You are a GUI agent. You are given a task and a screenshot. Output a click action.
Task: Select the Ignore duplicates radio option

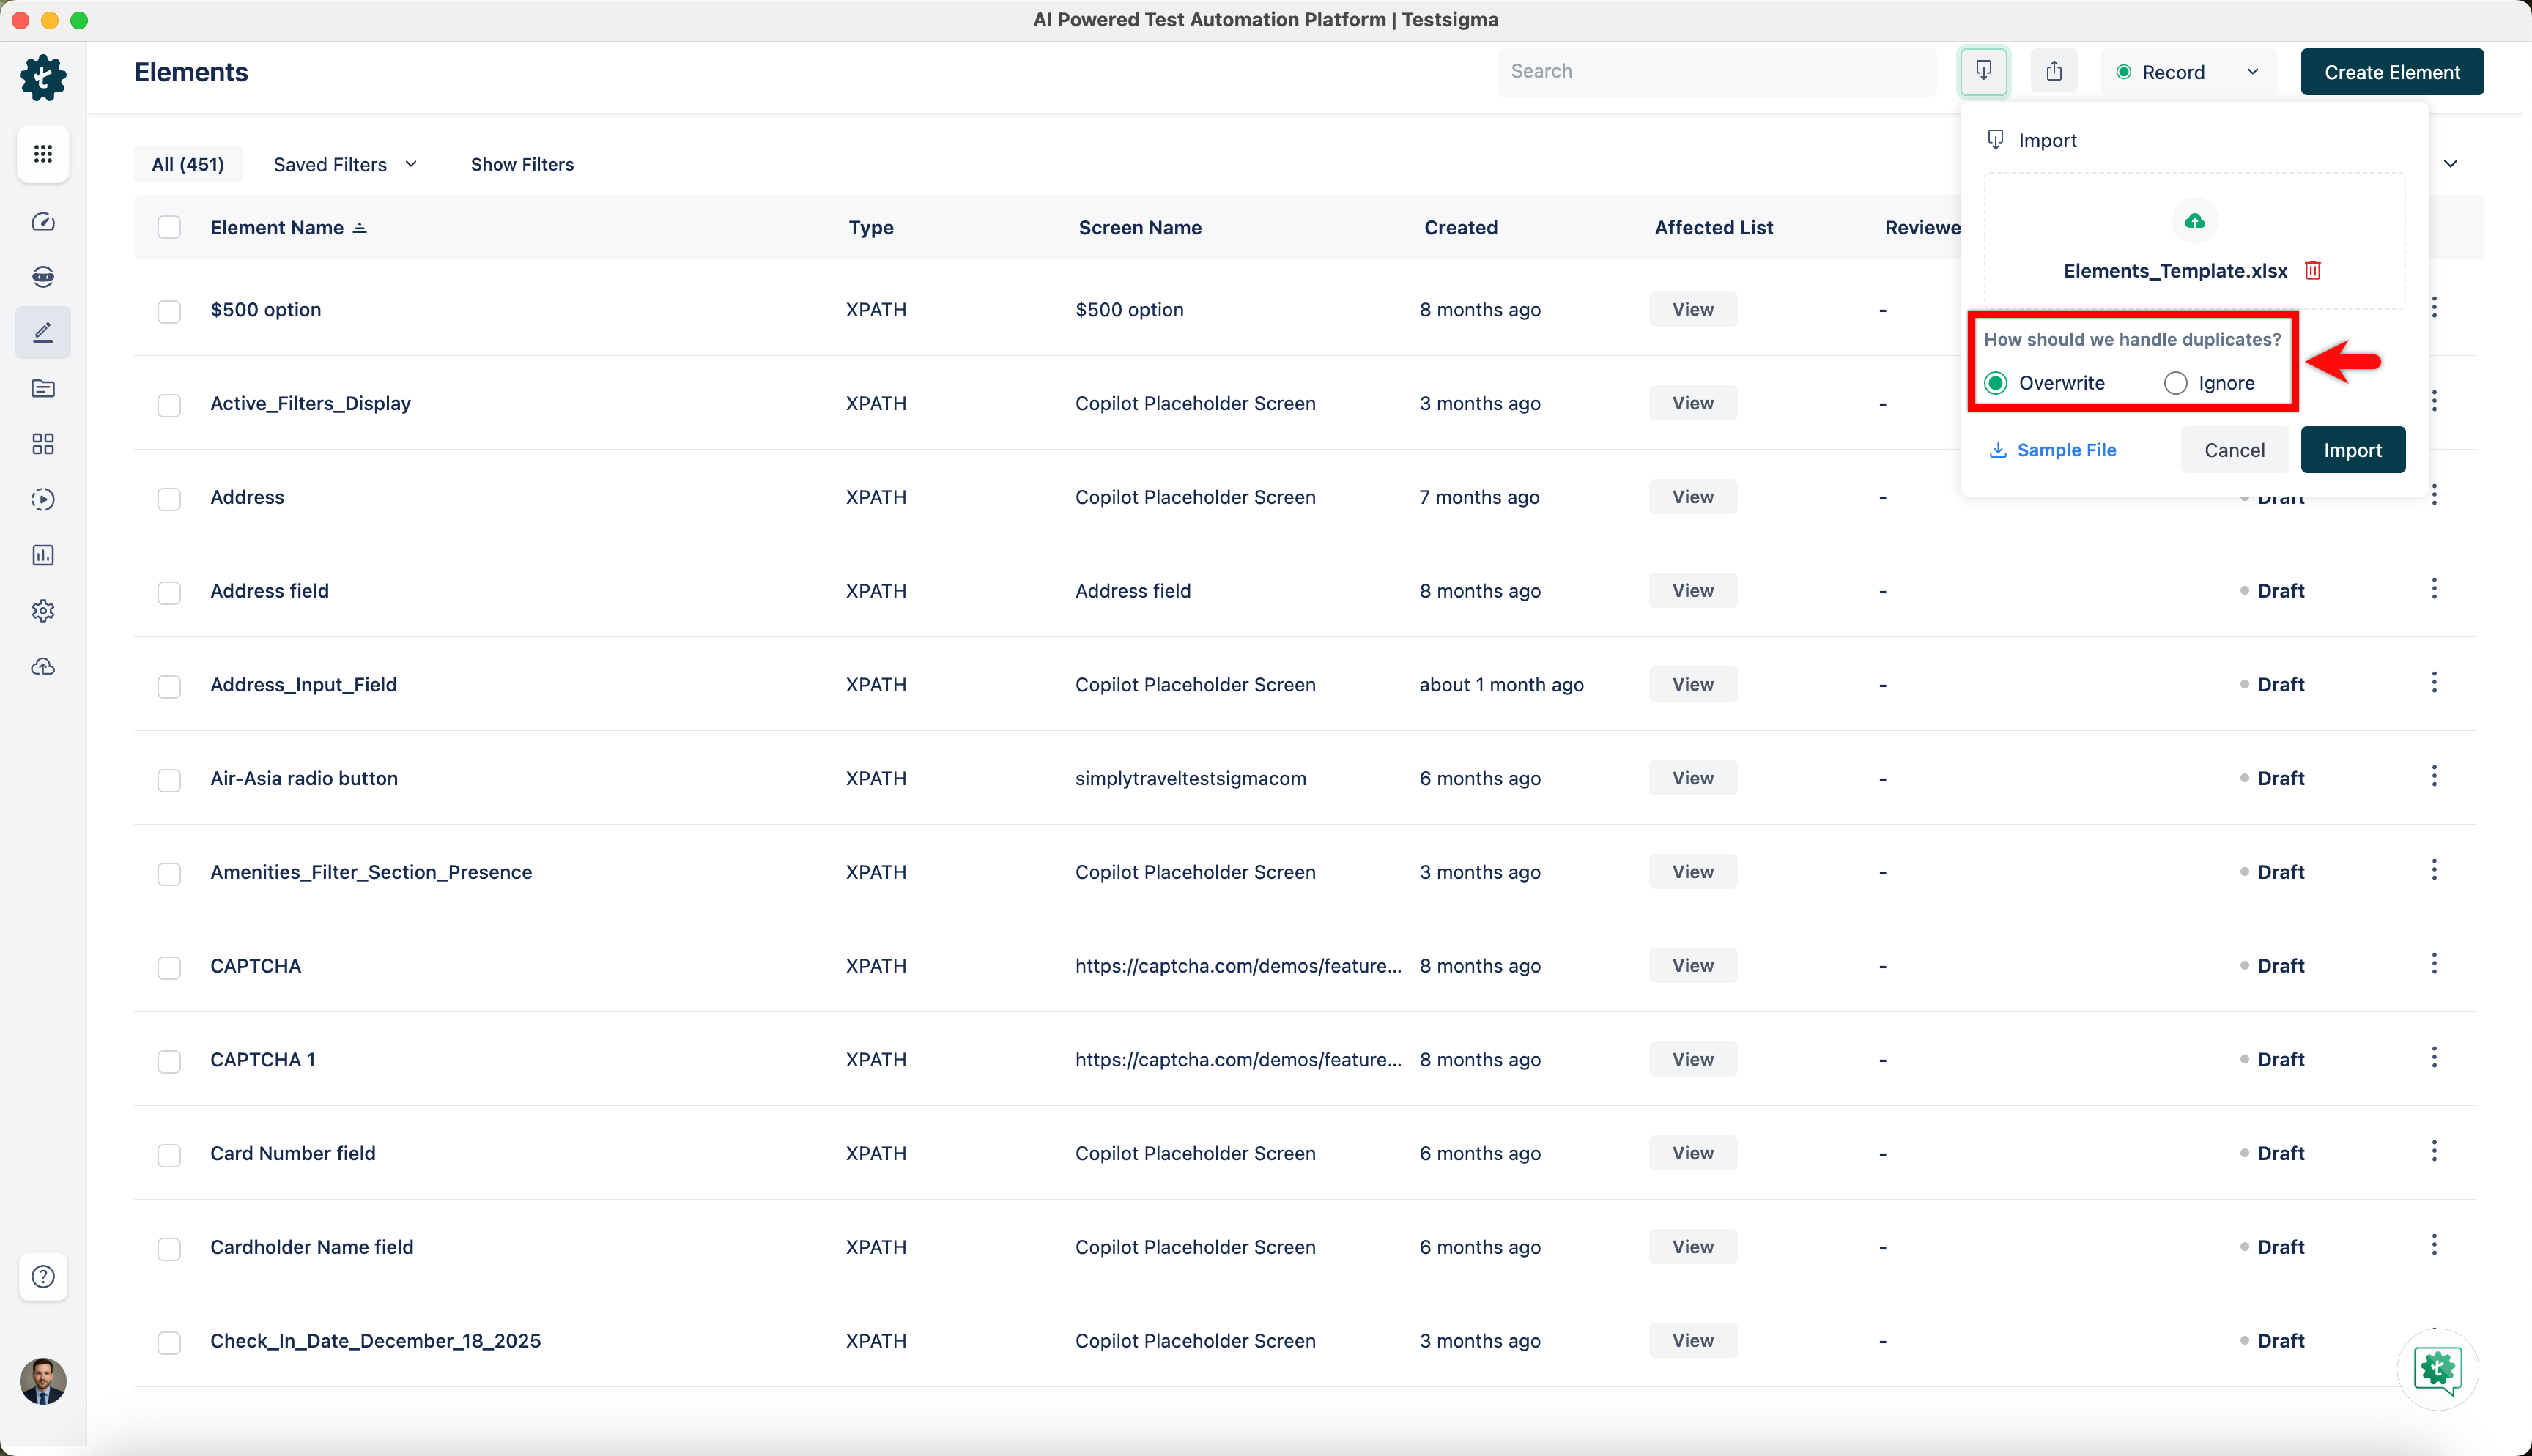pyautogui.click(x=2175, y=383)
